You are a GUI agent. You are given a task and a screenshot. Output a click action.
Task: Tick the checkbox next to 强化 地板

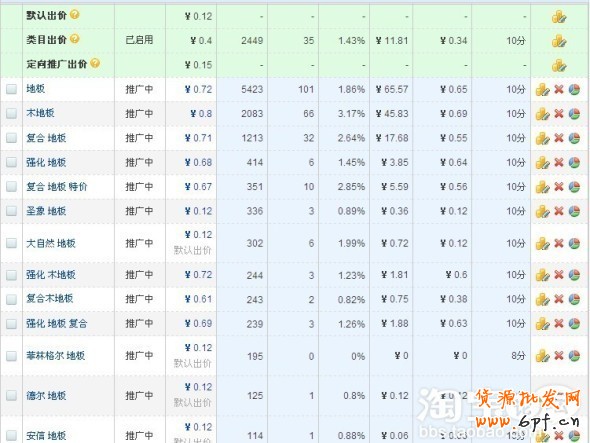tap(12, 162)
